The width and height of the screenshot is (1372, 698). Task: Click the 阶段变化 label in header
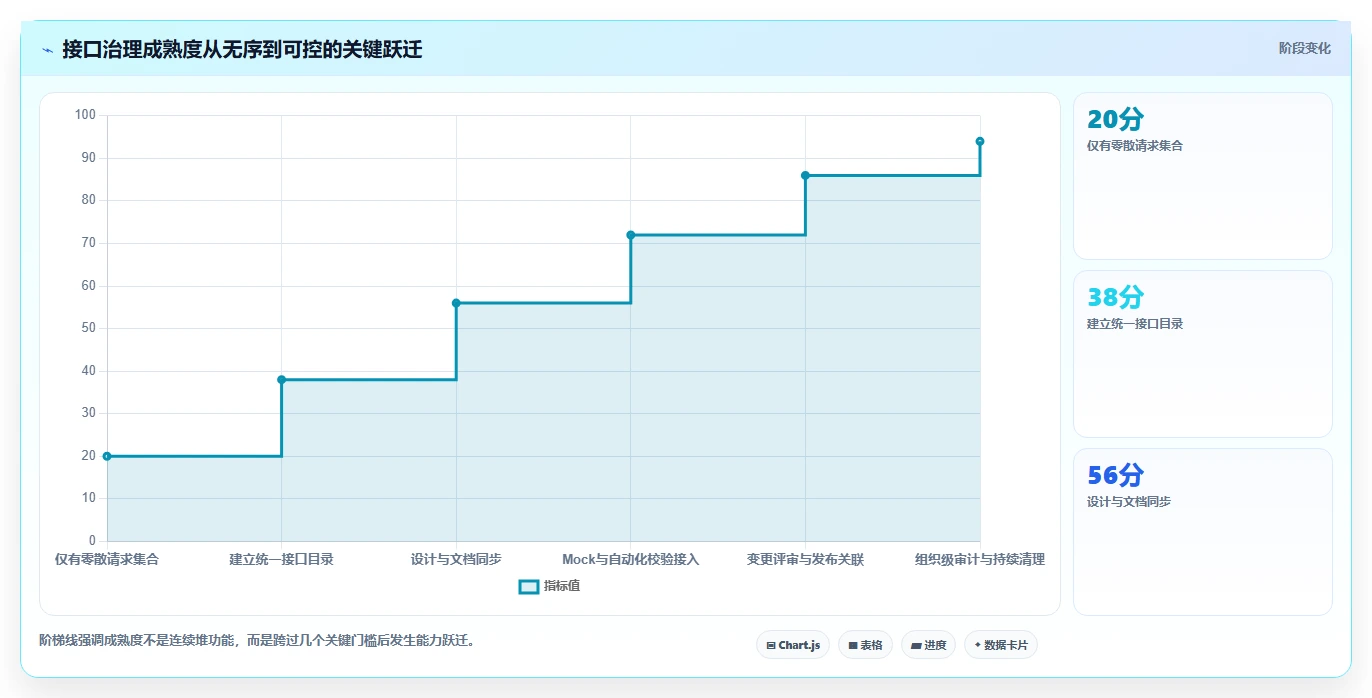(1304, 48)
